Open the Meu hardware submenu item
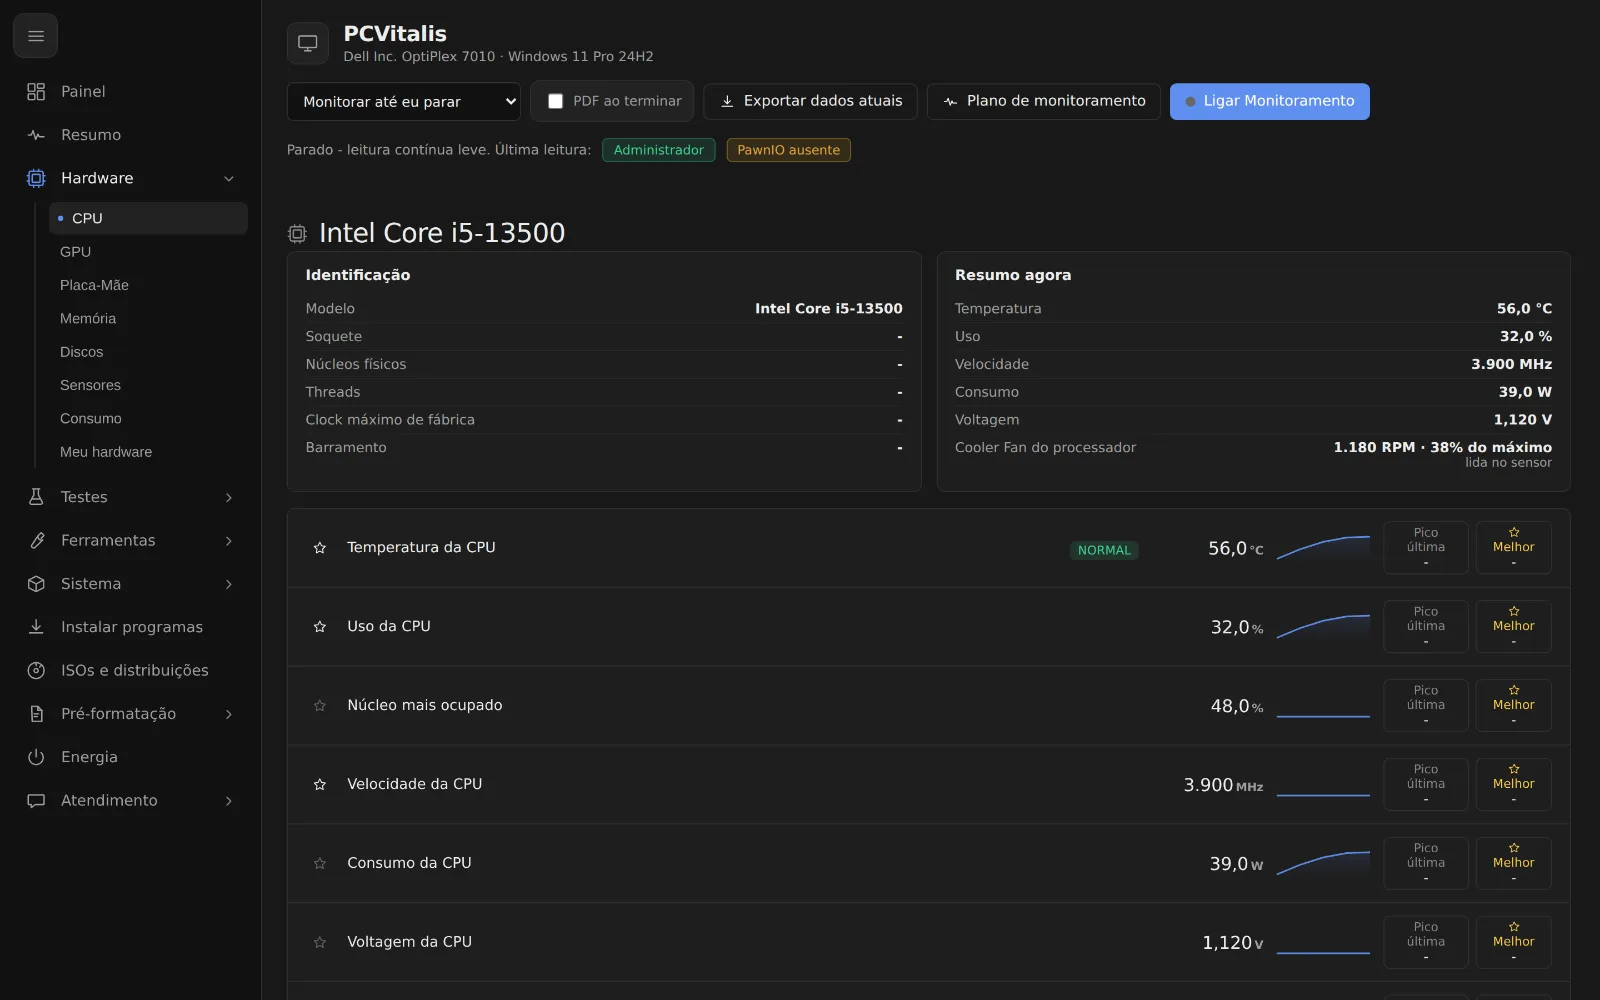Screen dimensions: 1600x1000 pos(148,452)
